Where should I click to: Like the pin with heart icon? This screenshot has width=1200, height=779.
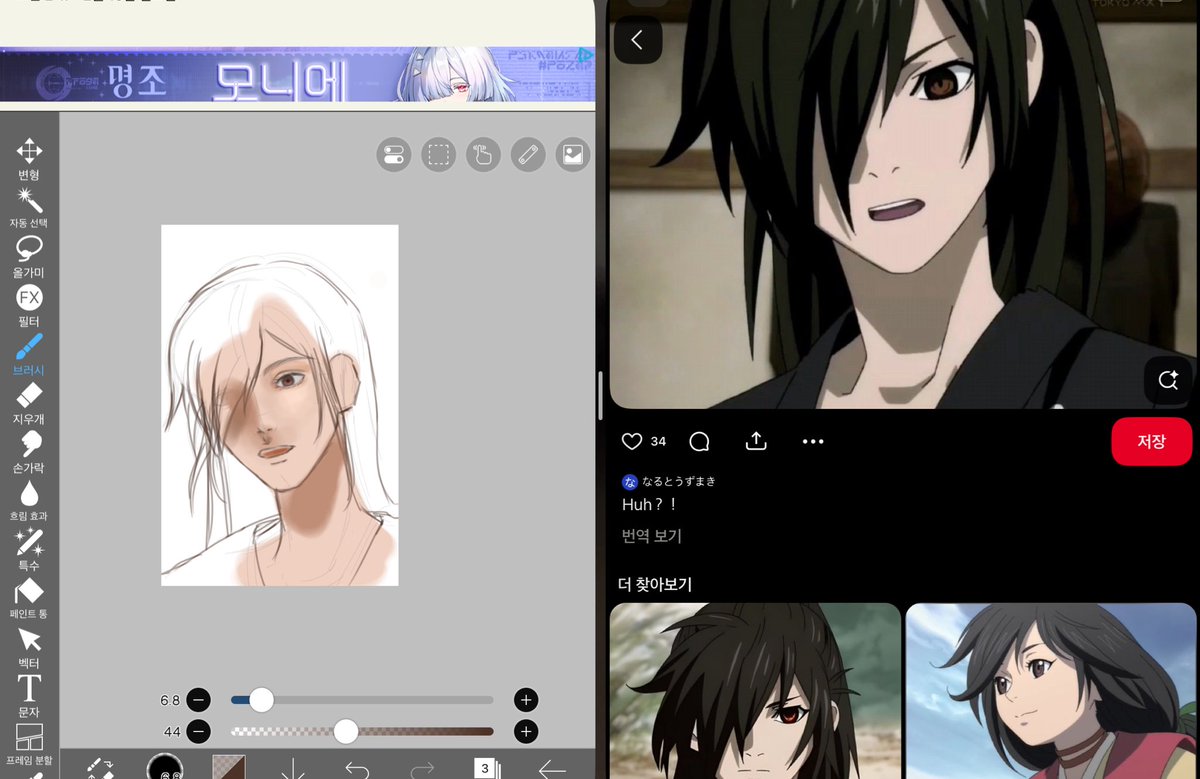pyautogui.click(x=632, y=441)
